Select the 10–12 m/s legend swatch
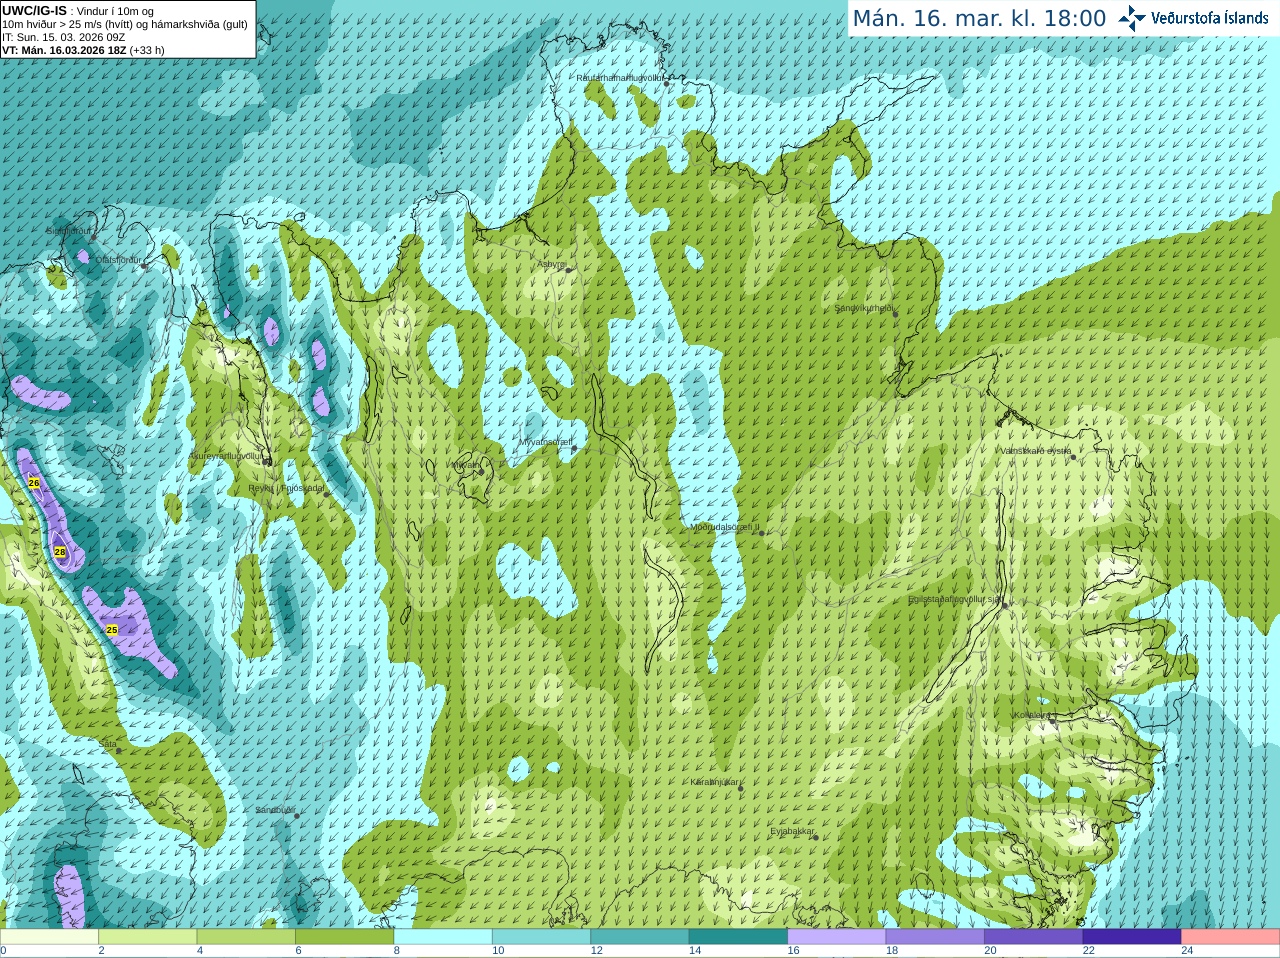The height and width of the screenshot is (958, 1280). coord(541,937)
